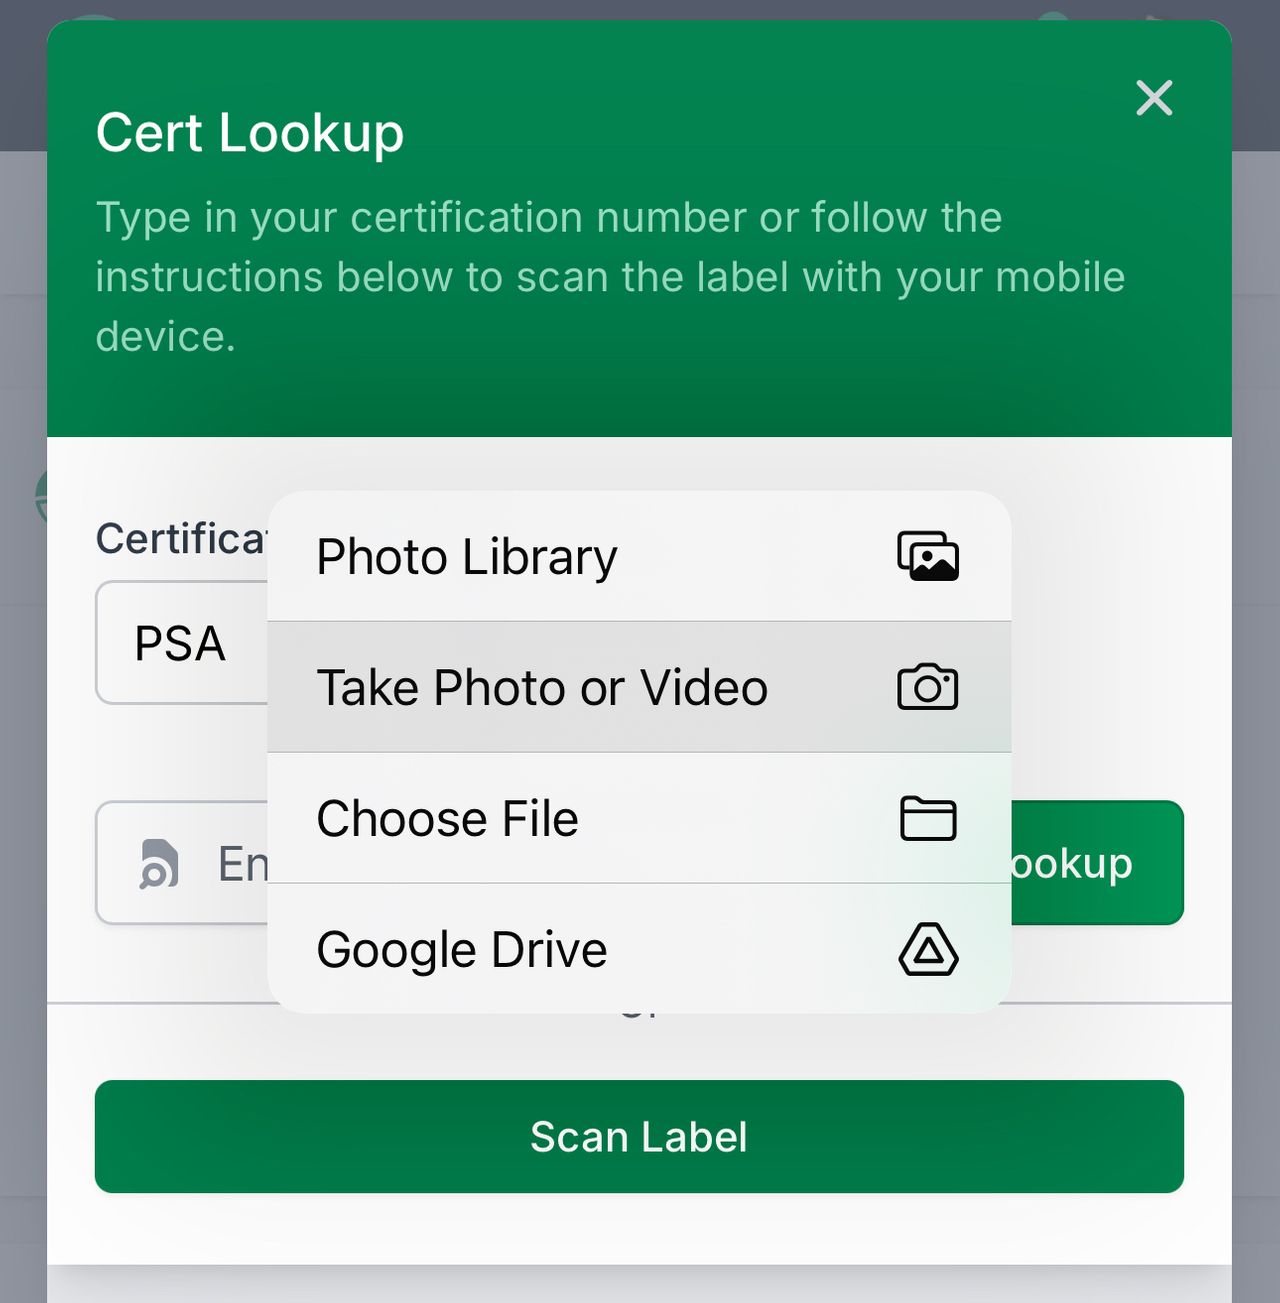Click the Certification field label

tap(180, 539)
